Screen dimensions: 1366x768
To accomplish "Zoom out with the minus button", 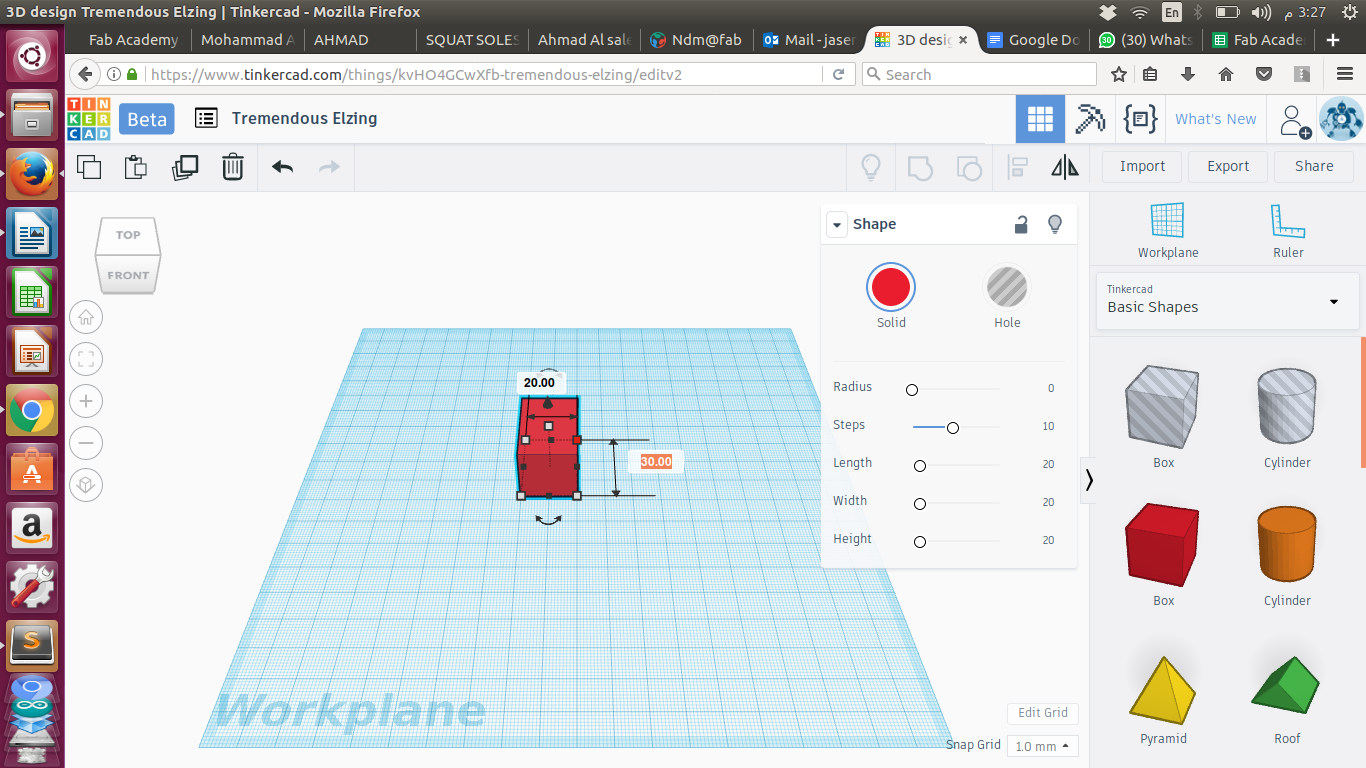I will coord(87,443).
